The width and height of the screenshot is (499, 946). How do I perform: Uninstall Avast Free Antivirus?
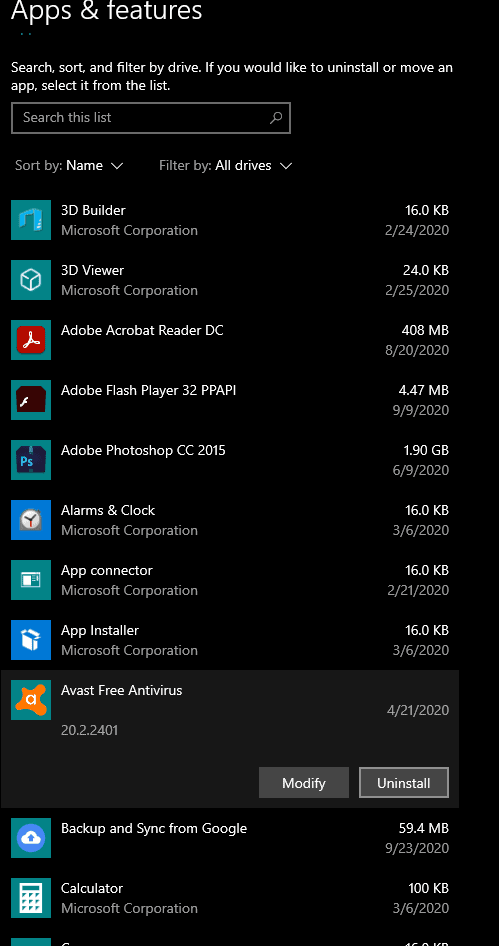(404, 783)
